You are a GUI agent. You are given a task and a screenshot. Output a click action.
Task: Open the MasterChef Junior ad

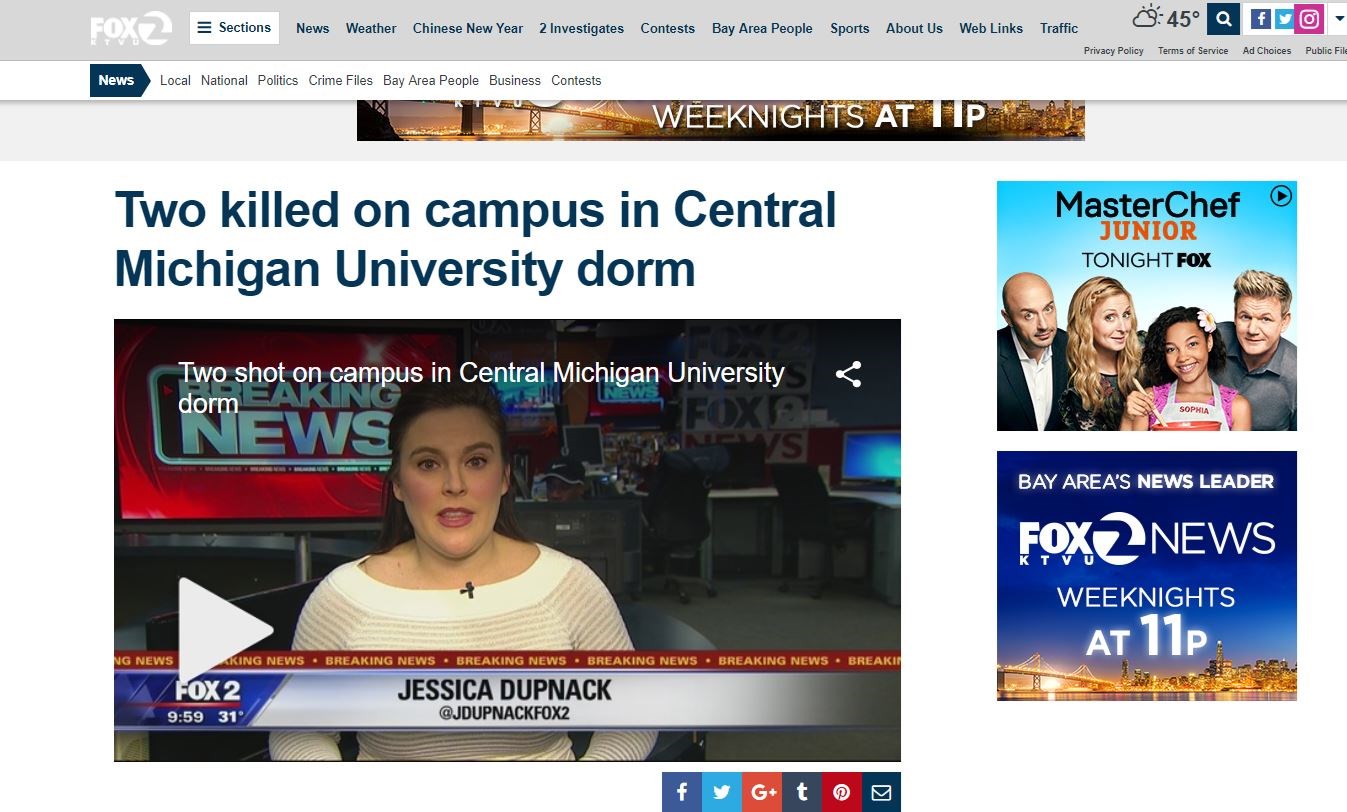point(1146,306)
